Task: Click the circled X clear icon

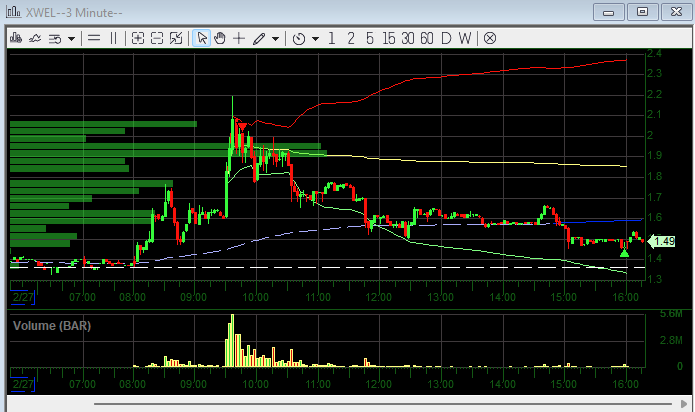Action: coord(490,39)
